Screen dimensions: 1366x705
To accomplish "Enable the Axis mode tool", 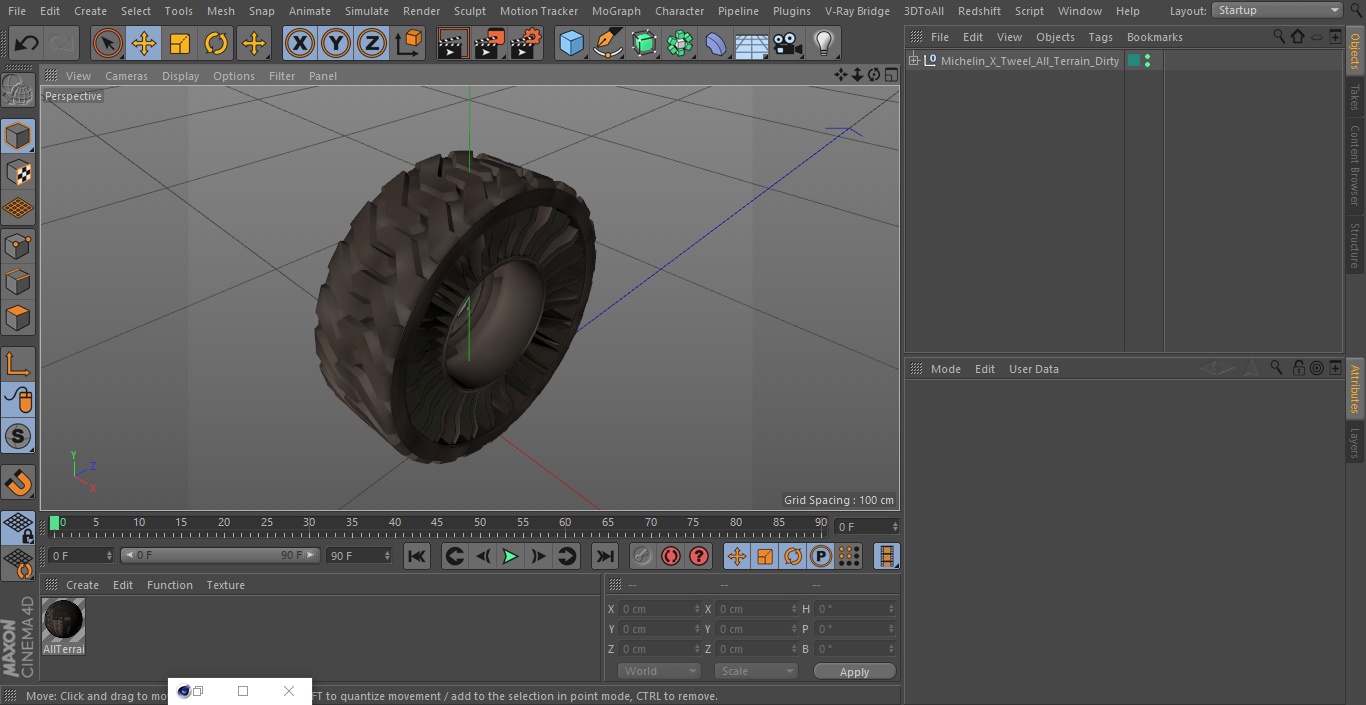I will tap(18, 364).
